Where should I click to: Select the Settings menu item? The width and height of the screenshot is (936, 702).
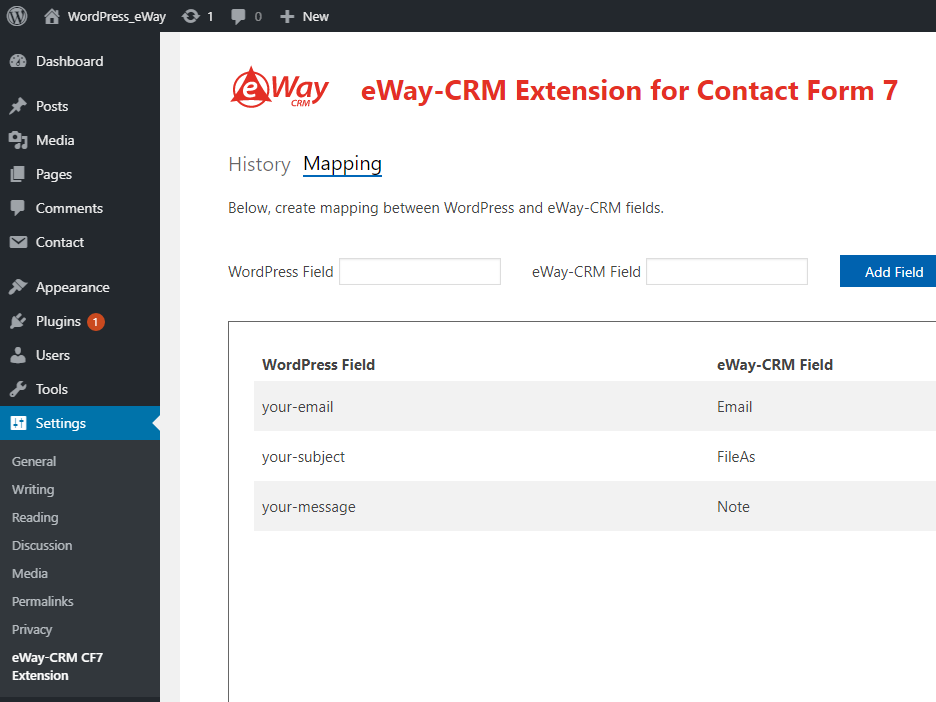pyautogui.click(x=80, y=423)
